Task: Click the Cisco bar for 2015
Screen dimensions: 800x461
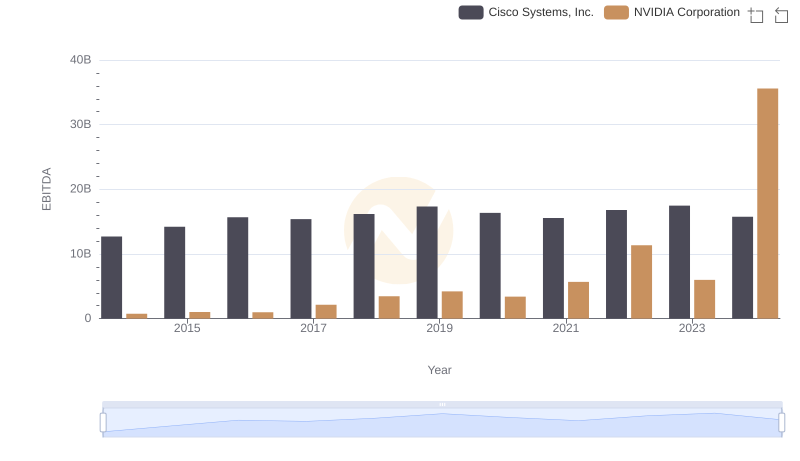Action: point(174,272)
